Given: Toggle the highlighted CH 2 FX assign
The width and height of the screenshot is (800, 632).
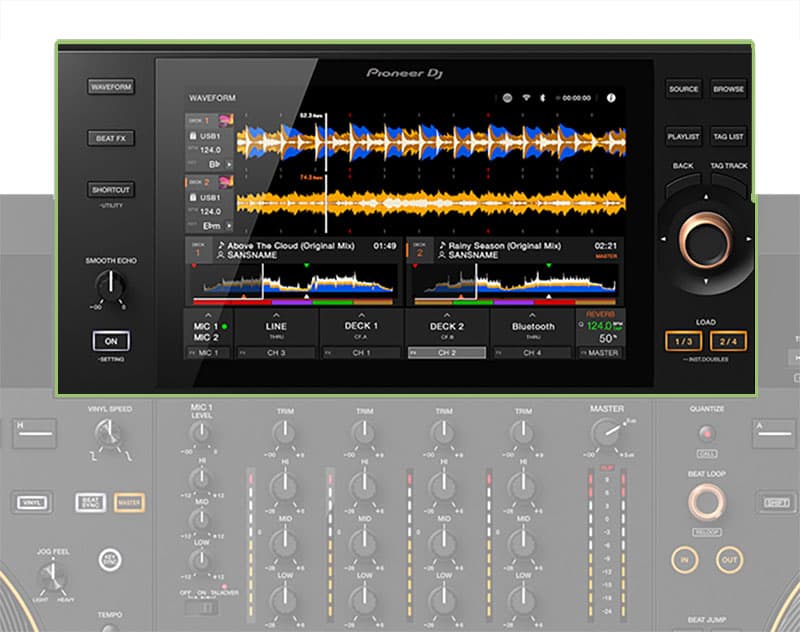Looking at the screenshot, I should click(x=446, y=352).
